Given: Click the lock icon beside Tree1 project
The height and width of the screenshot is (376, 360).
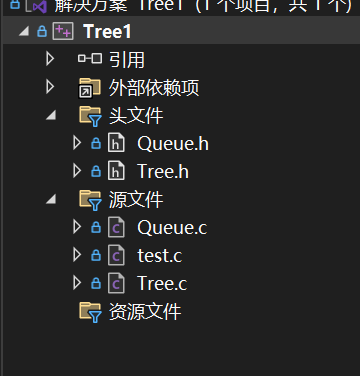Looking at the screenshot, I should coord(42,32).
